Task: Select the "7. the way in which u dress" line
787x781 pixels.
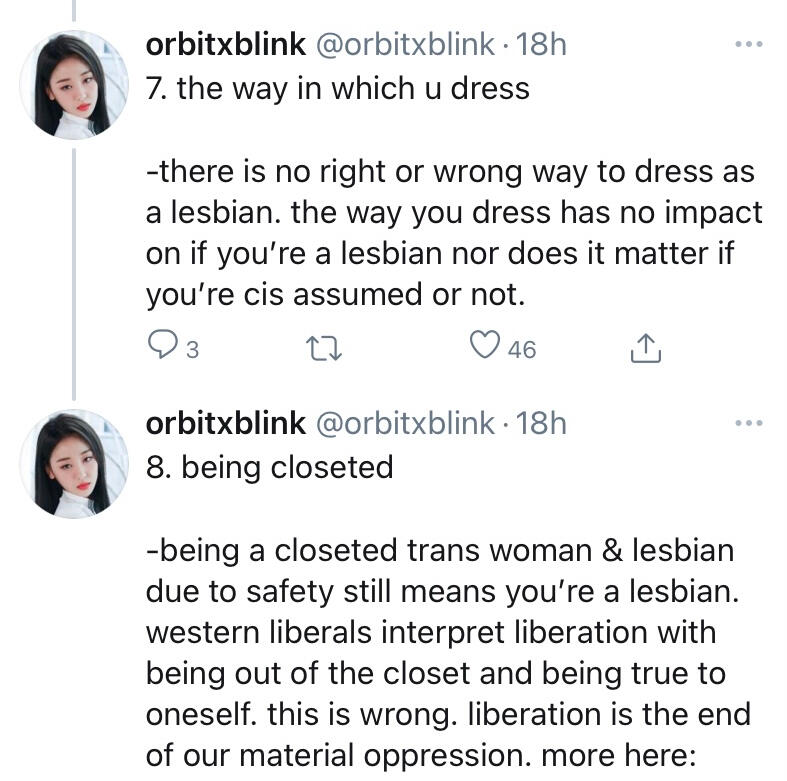Action: pyautogui.click(x=337, y=88)
